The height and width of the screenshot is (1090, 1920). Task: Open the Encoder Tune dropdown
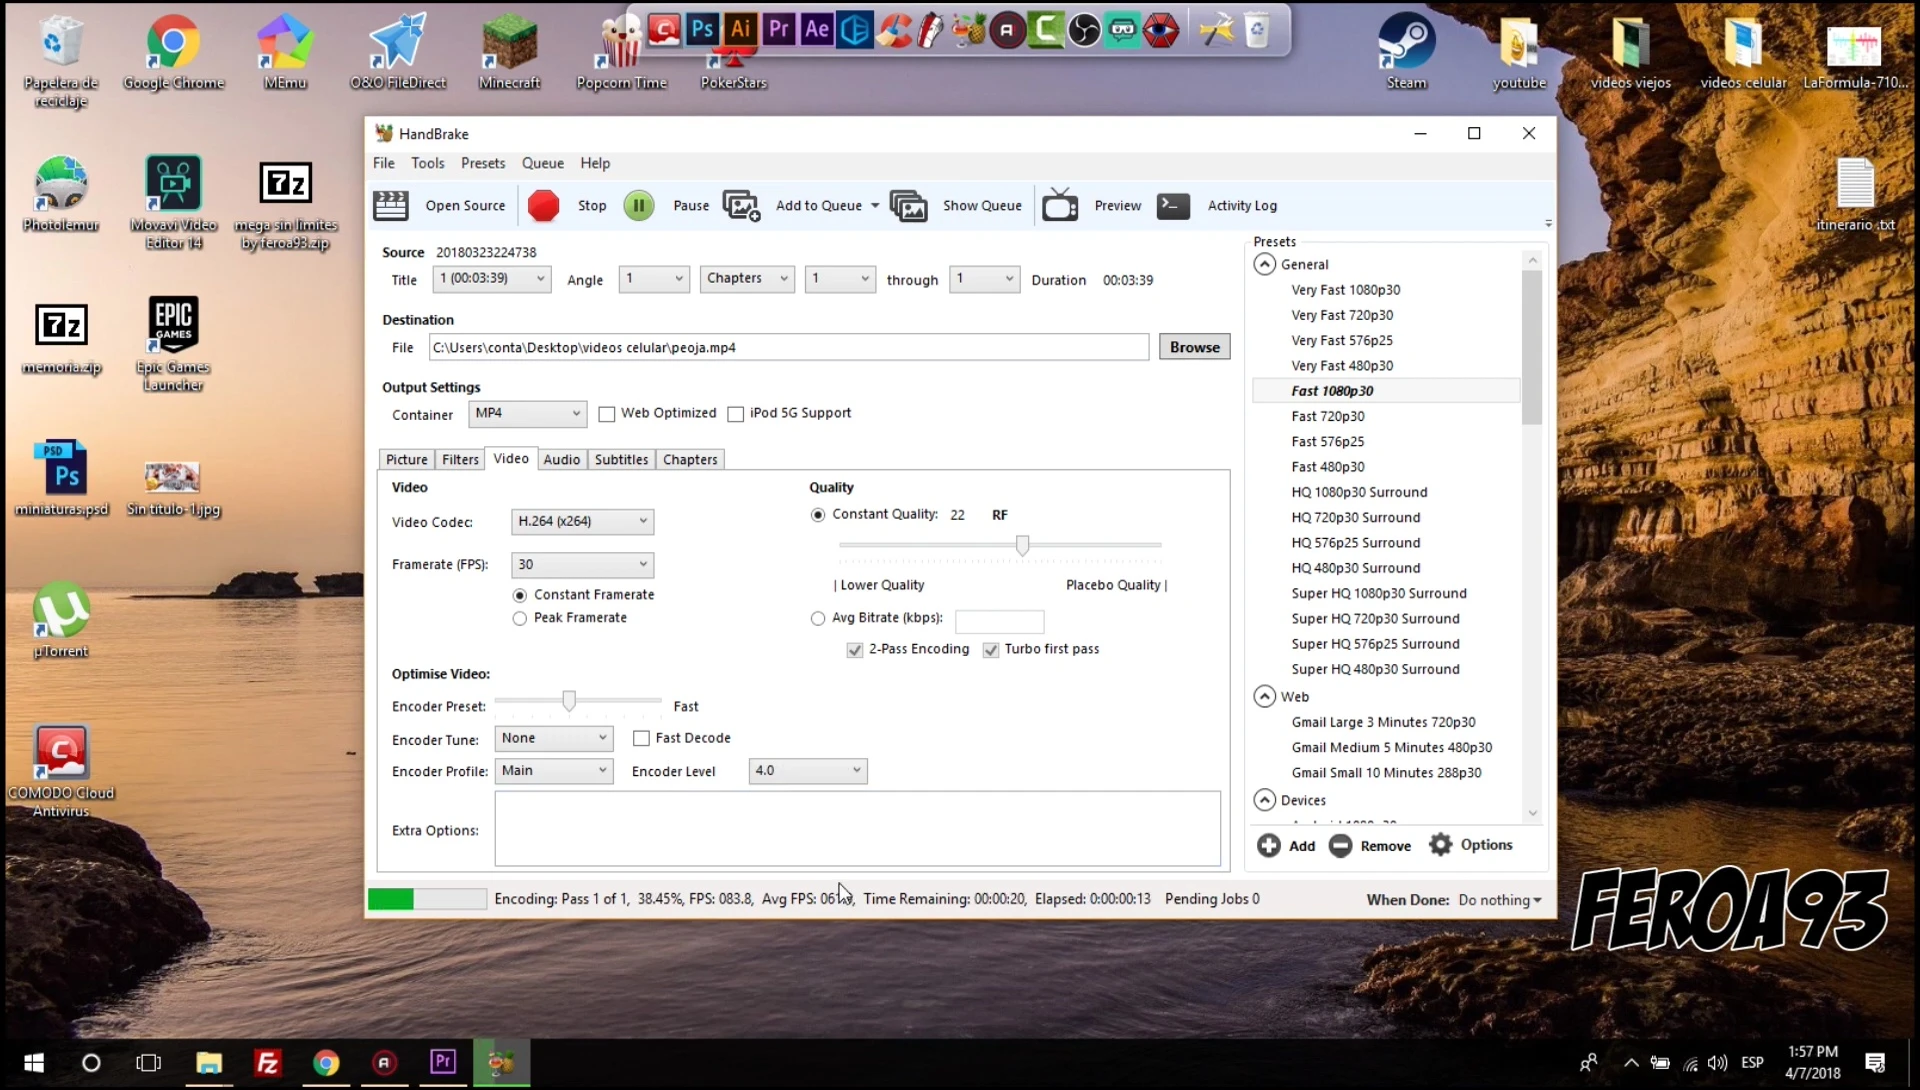pyautogui.click(x=554, y=738)
